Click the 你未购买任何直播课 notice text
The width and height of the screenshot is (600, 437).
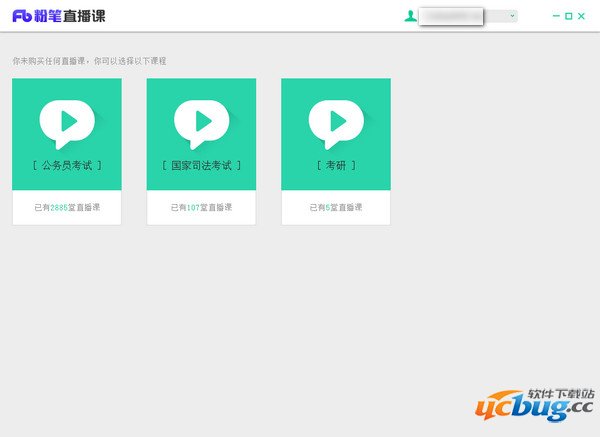click(89, 61)
